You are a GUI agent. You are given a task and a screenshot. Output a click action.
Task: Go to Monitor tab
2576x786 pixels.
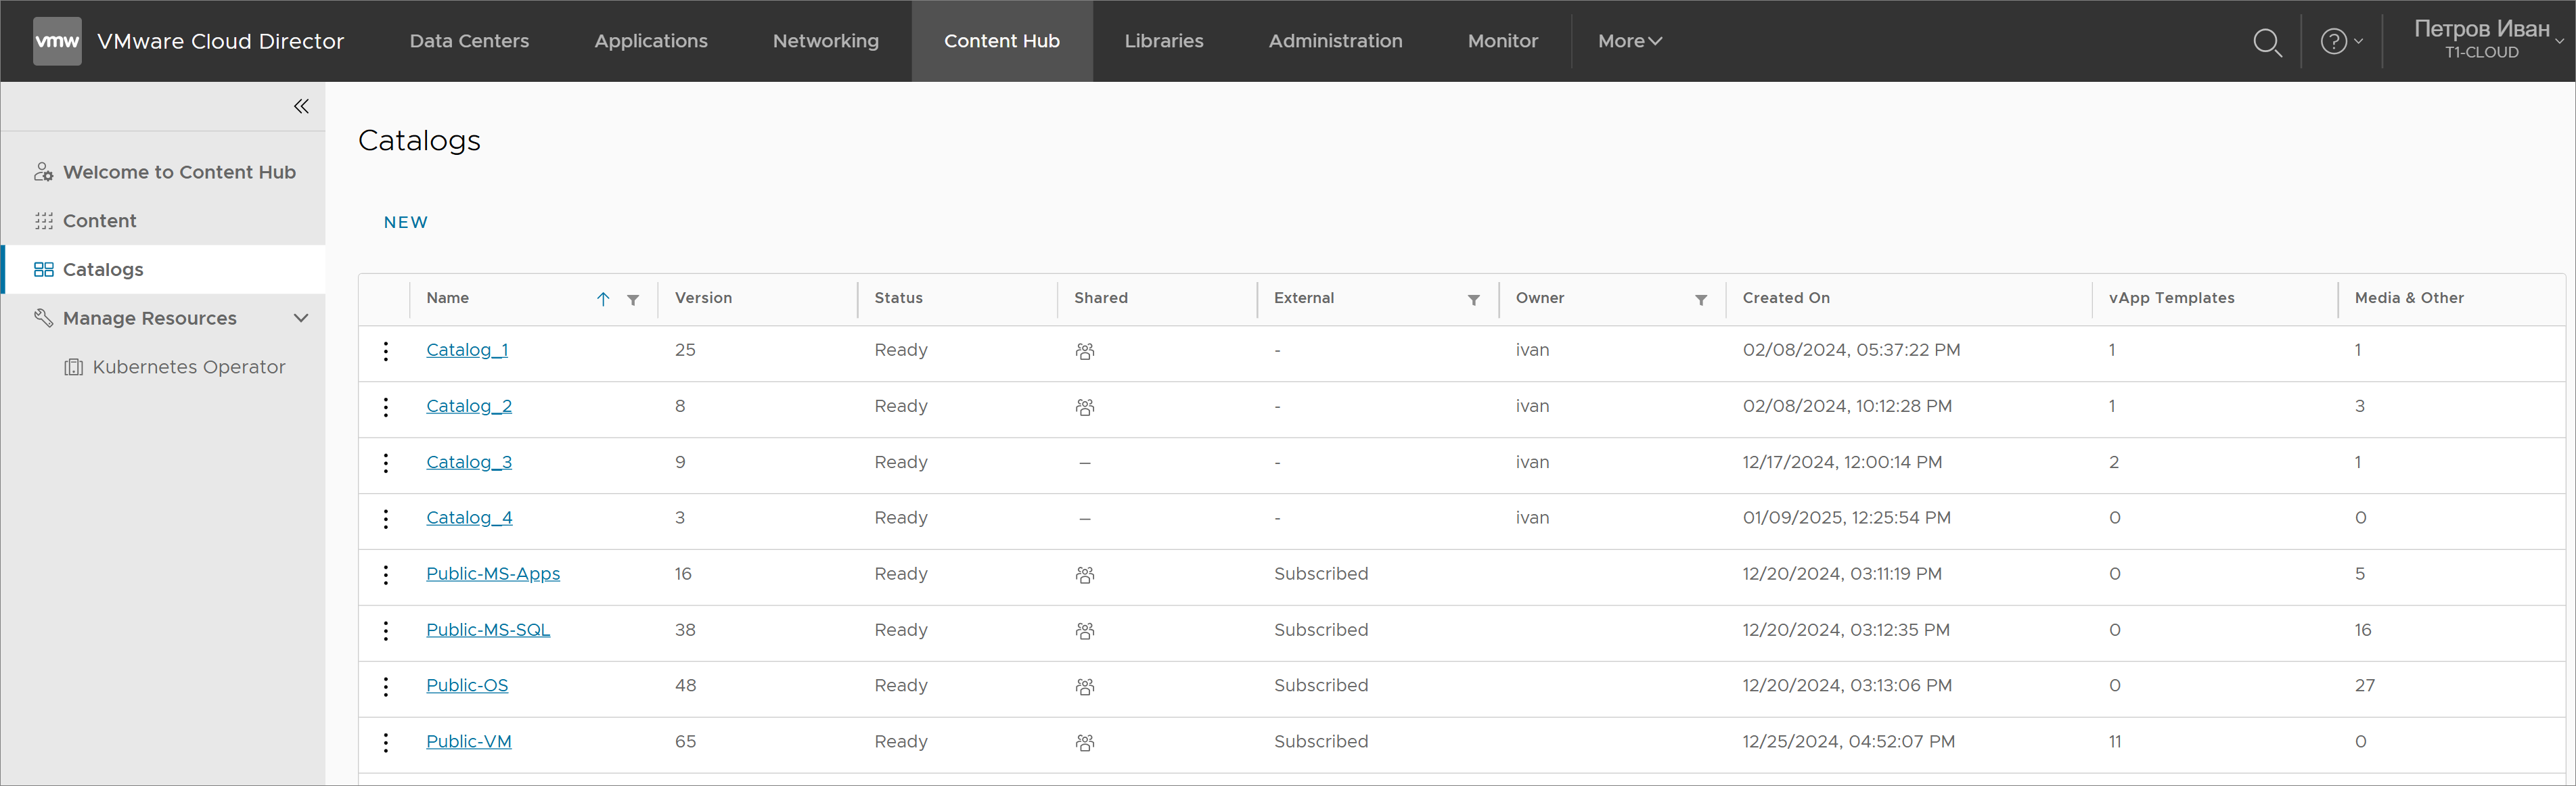(1503, 41)
